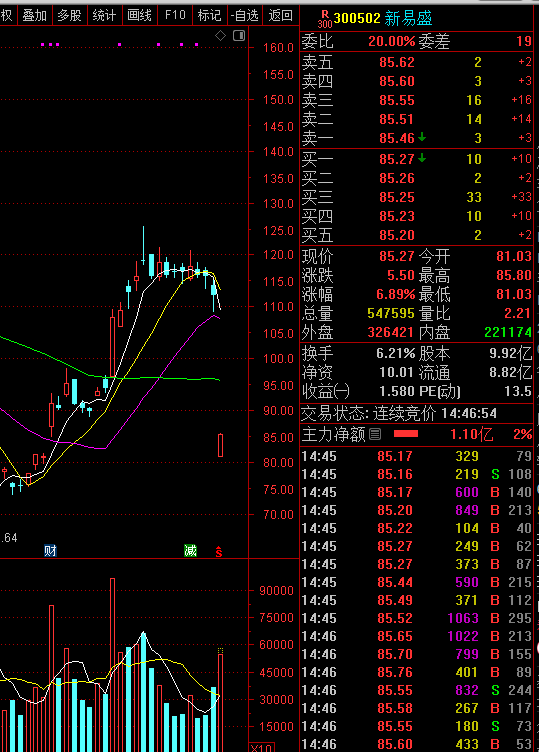The height and width of the screenshot is (752, 539).
Task: Click the 160.0 price axis label
Action: tap(278, 47)
